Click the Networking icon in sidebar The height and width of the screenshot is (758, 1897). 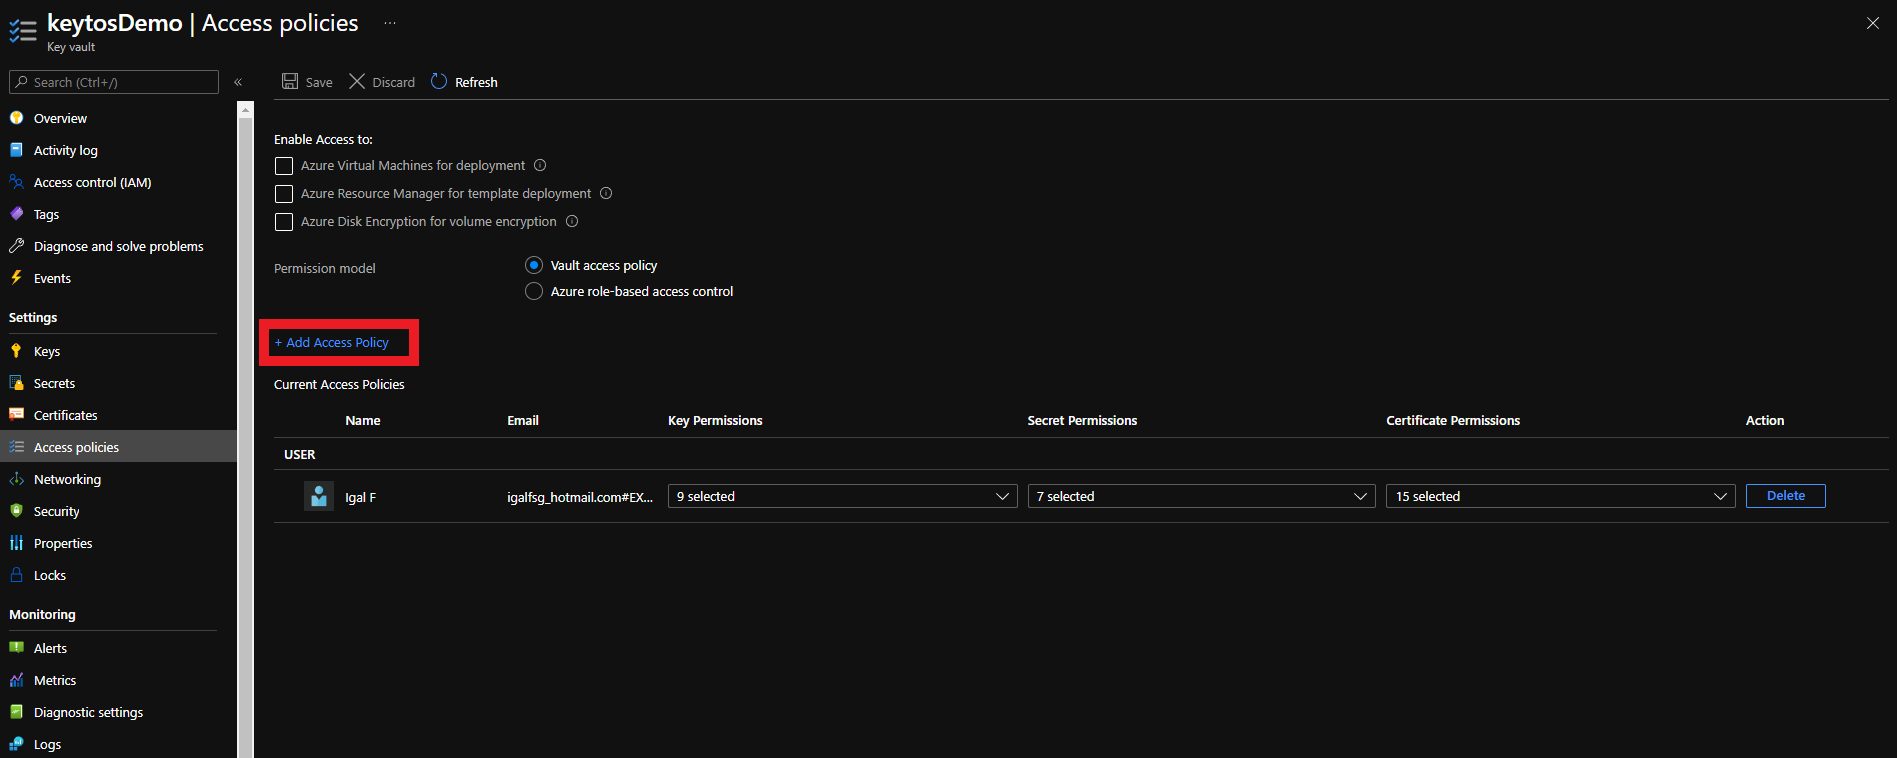(16, 479)
